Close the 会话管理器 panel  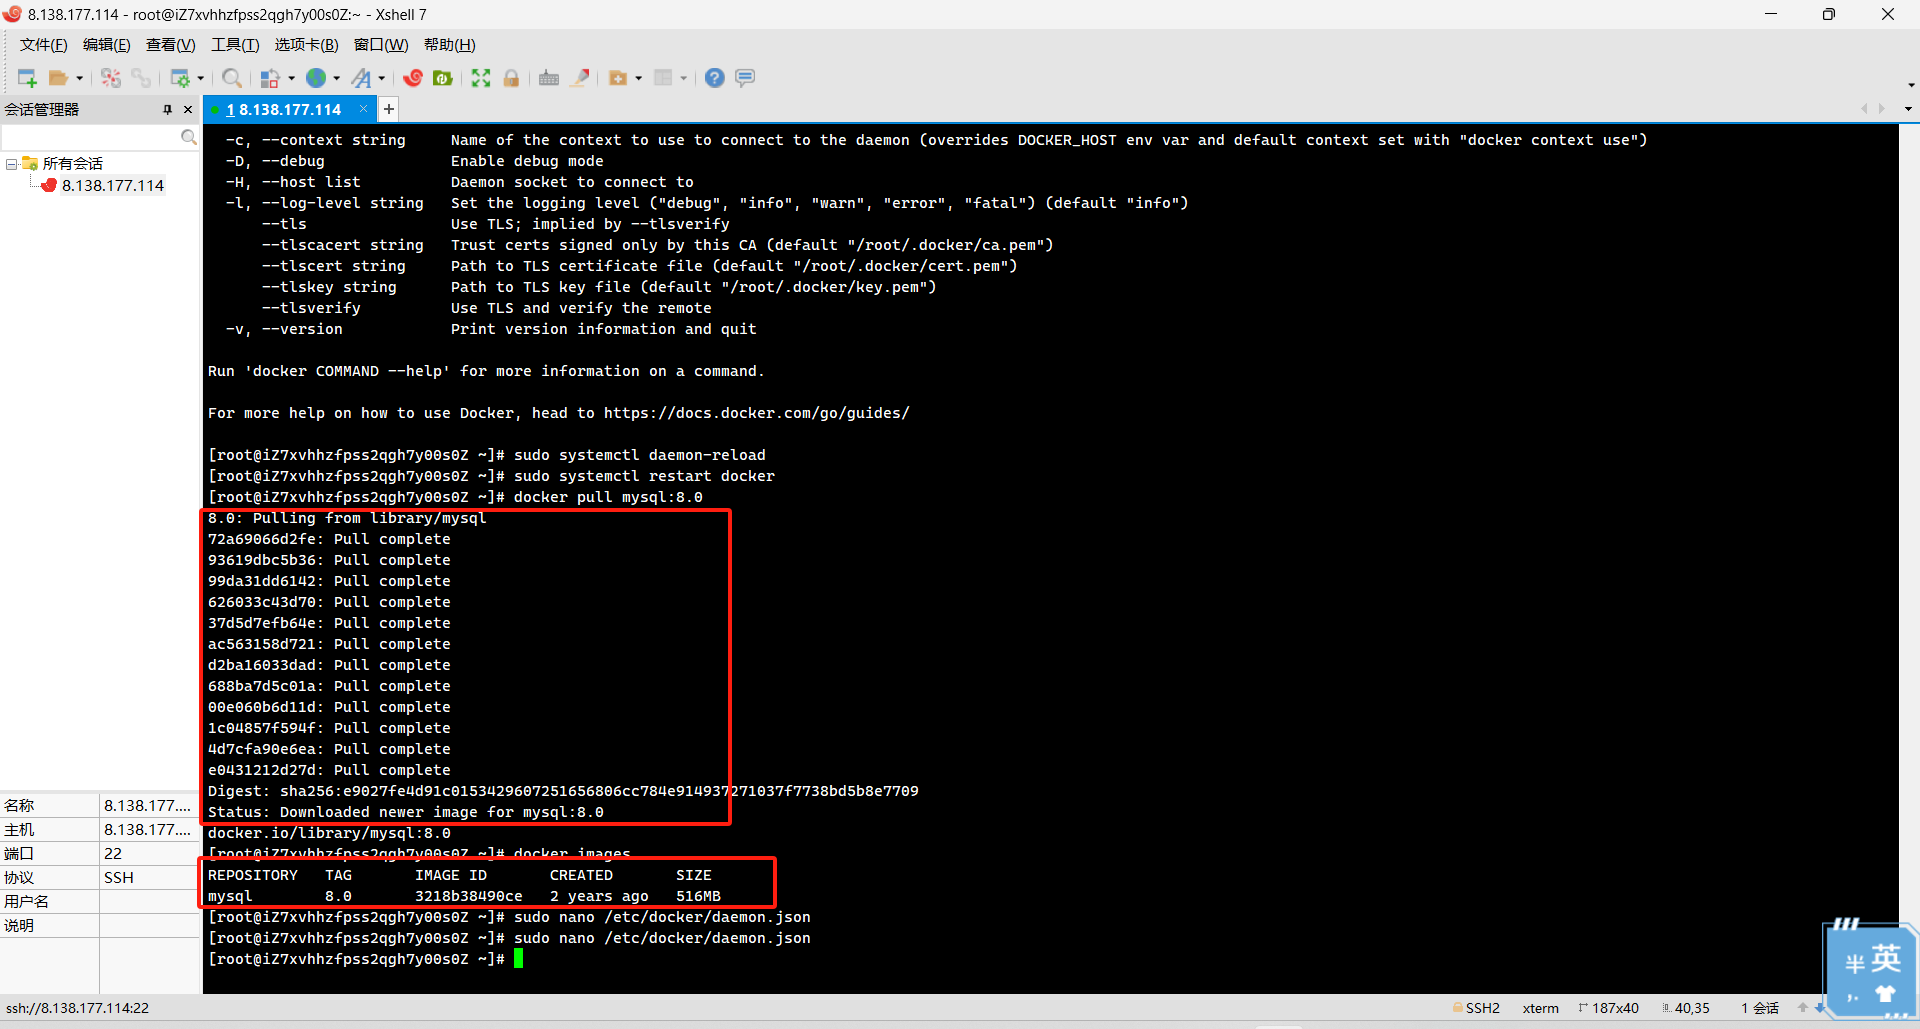coord(187,110)
